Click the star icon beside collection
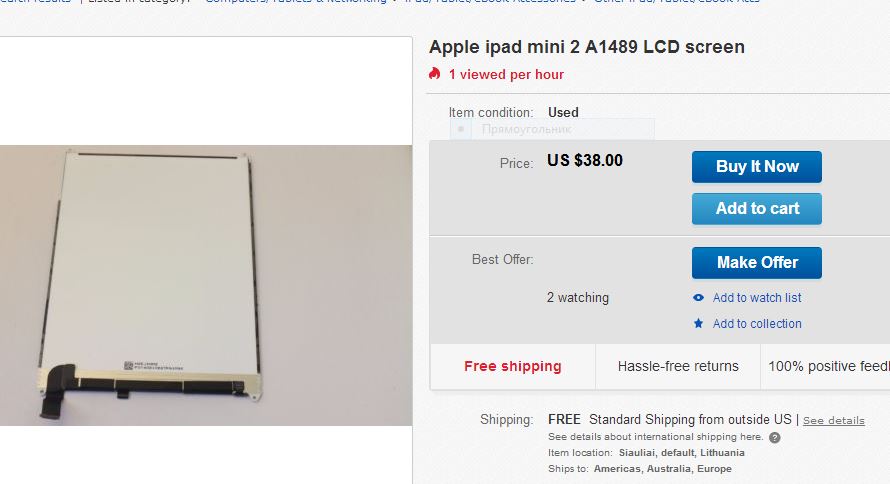Screen dimensions: 890x484 (x=698, y=323)
